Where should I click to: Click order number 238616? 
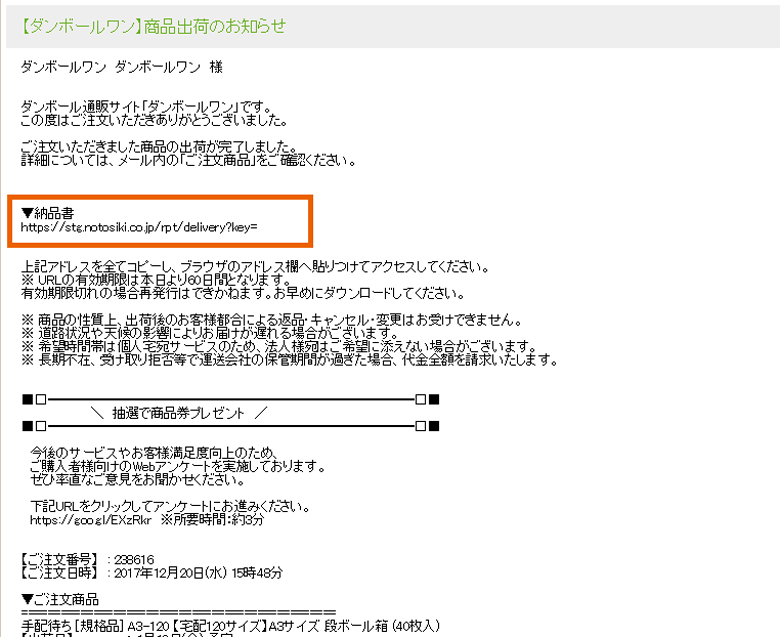coord(134,559)
